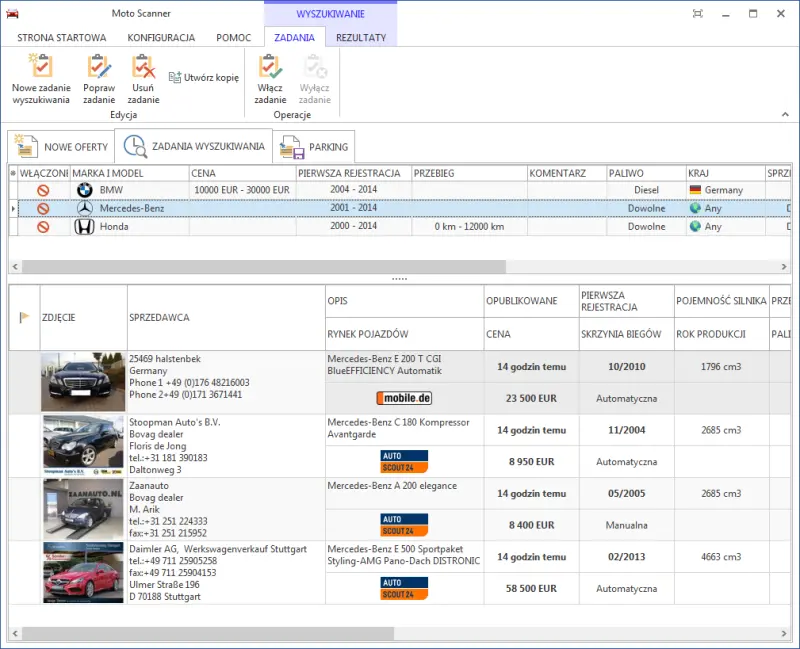Click Popraw zadanie ribbon icon
This screenshot has width=800, height=649.
tap(99, 66)
